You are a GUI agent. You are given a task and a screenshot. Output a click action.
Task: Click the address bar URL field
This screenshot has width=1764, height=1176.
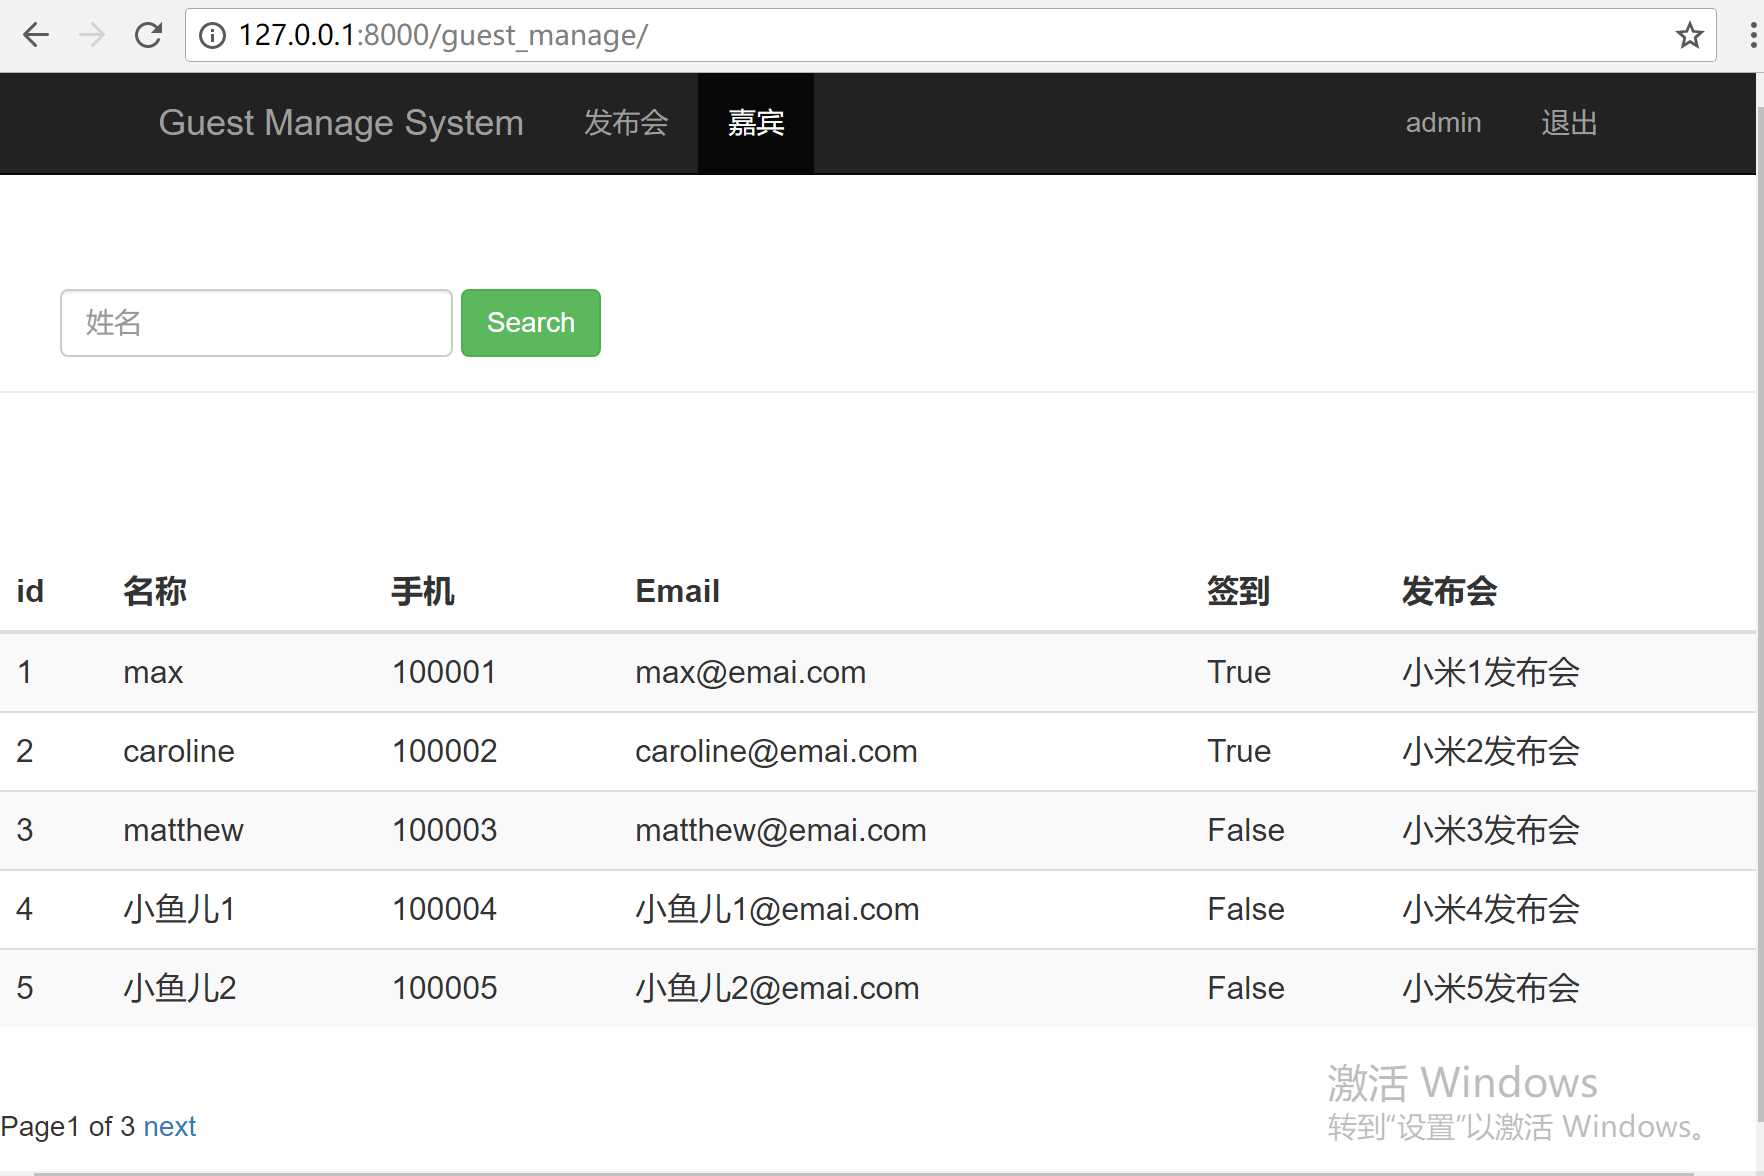(950, 36)
